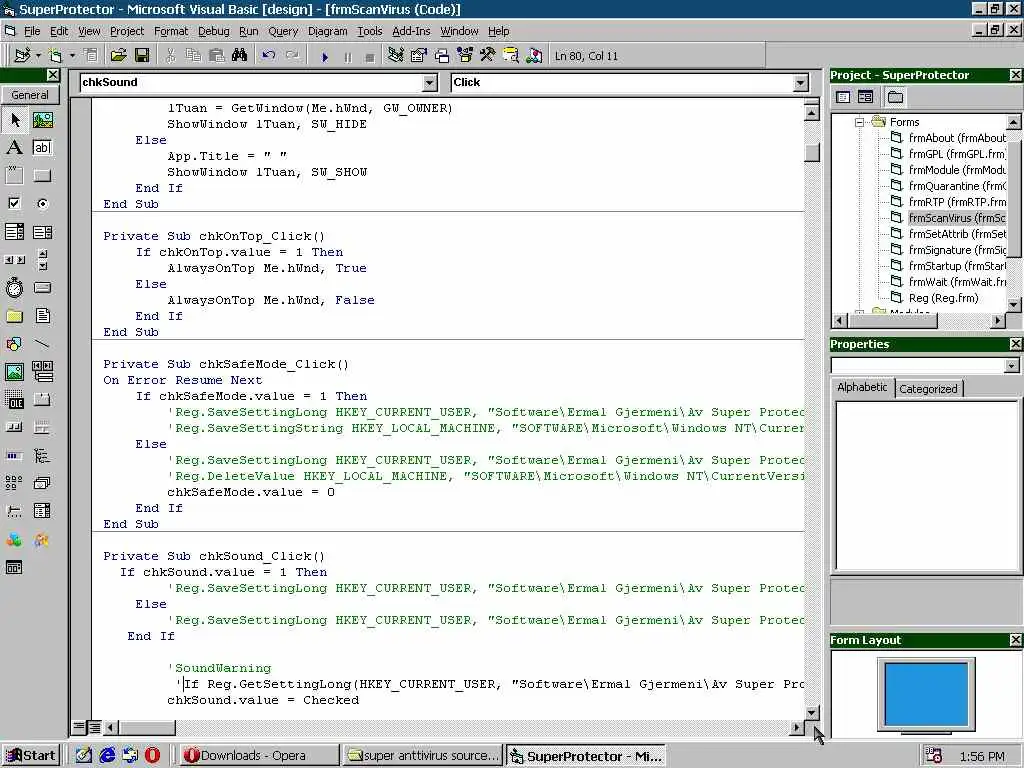
Task: Open the Add-Ins menu
Action: (411, 31)
